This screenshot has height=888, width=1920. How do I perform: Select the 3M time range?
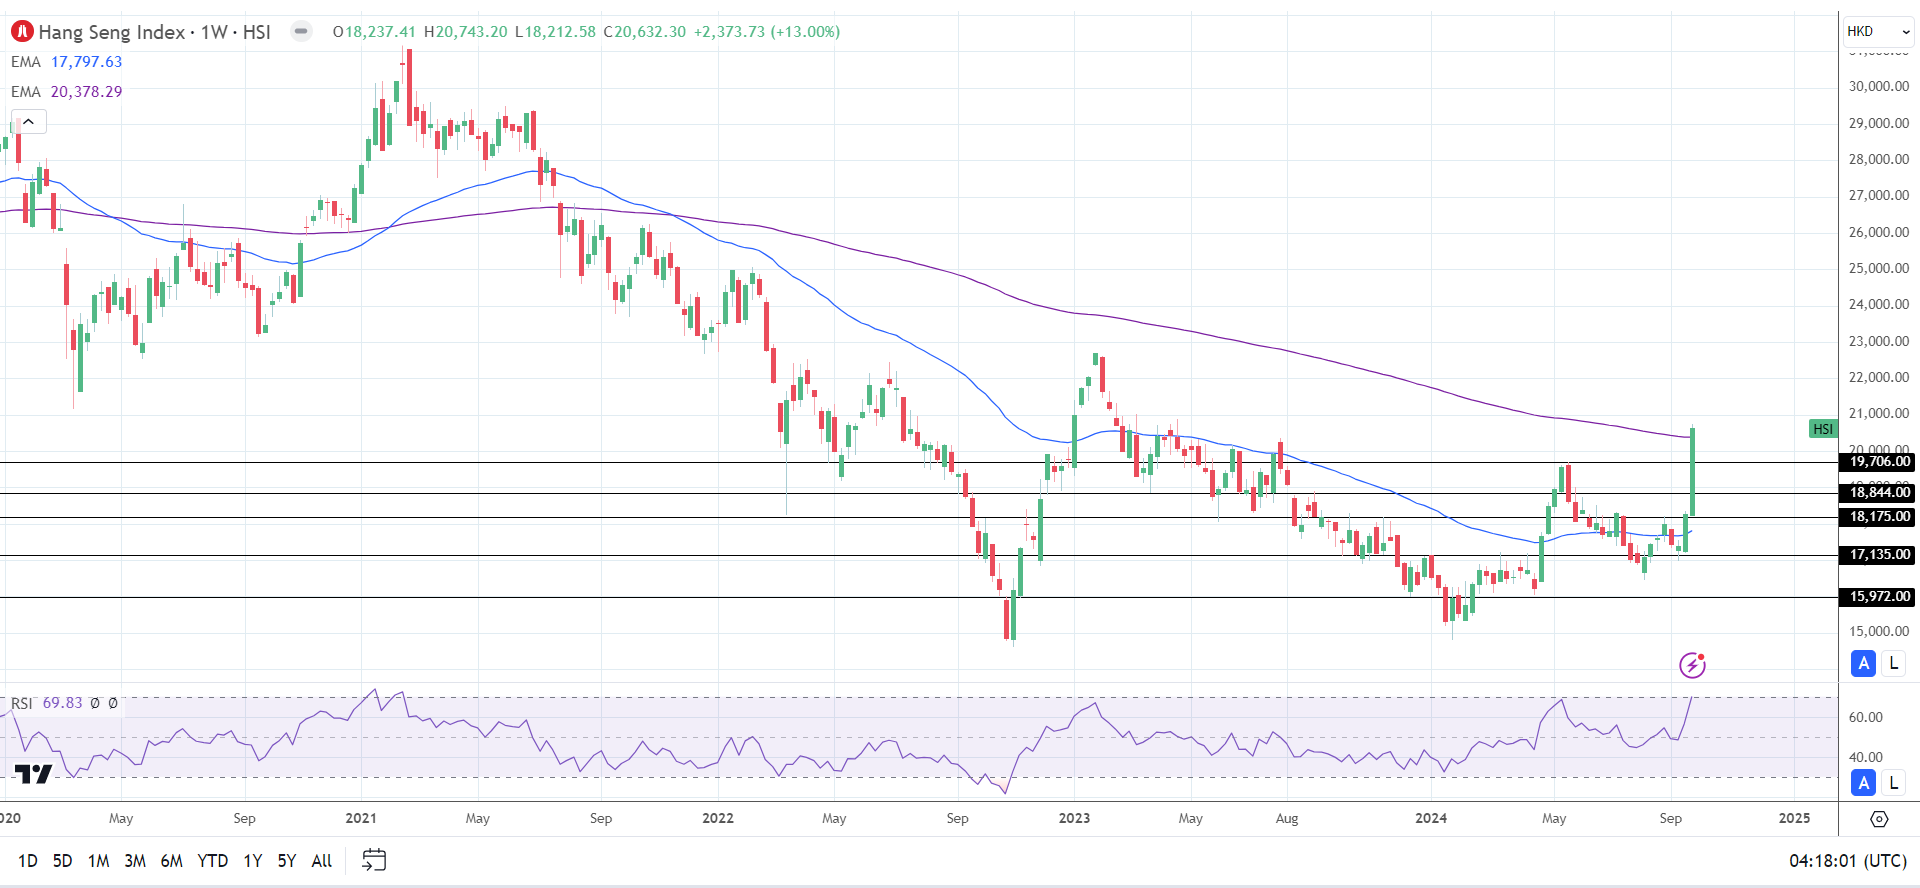tap(135, 861)
